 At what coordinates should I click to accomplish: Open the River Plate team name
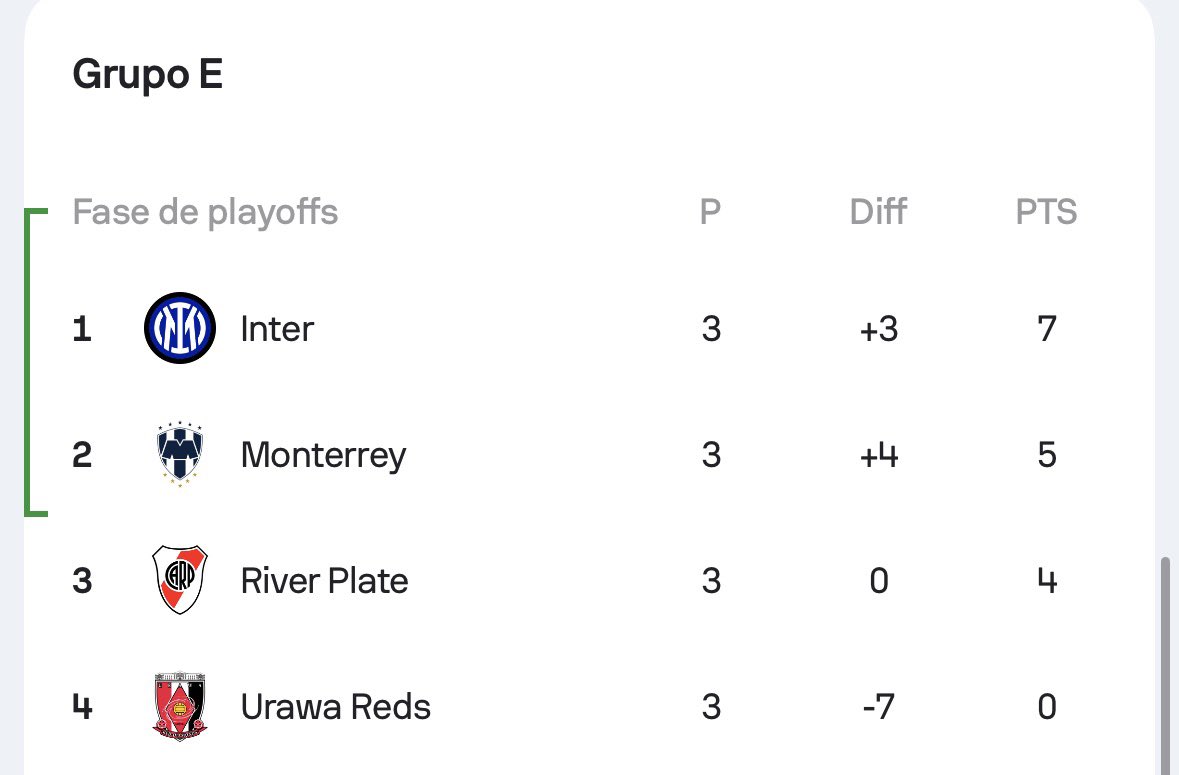[324, 580]
